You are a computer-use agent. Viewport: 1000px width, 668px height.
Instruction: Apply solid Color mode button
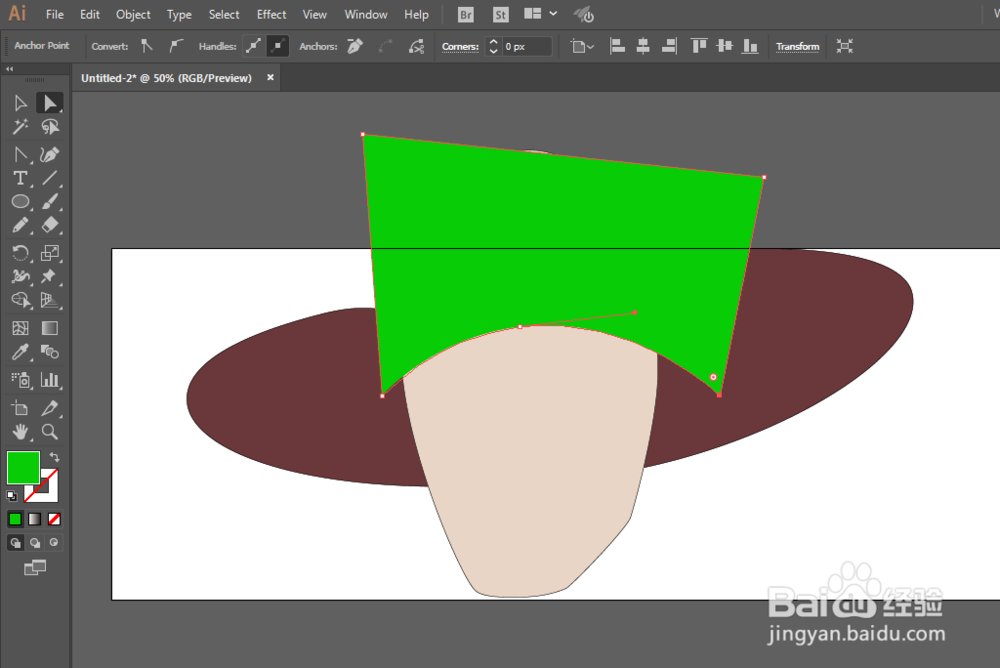[x=15, y=519]
